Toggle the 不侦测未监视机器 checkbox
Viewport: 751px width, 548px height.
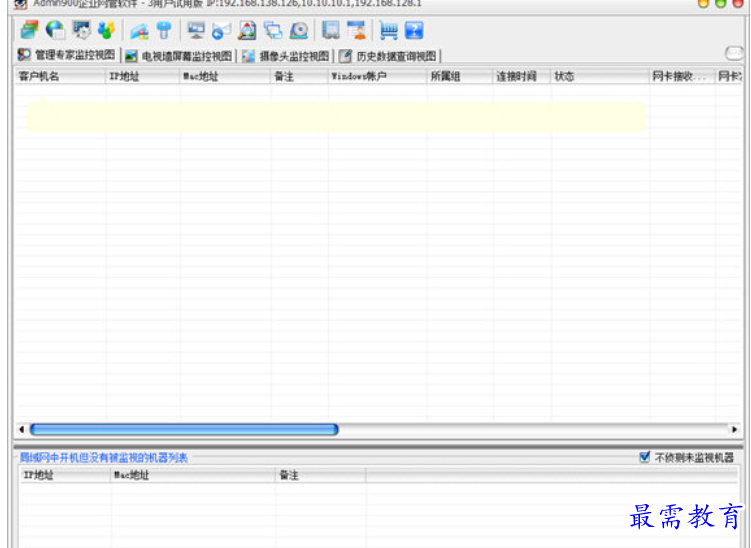pyautogui.click(x=645, y=457)
